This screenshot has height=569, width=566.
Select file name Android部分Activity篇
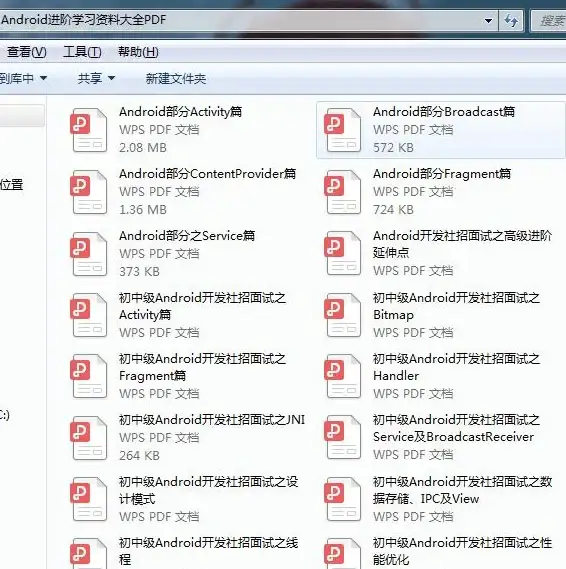point(180,112)
